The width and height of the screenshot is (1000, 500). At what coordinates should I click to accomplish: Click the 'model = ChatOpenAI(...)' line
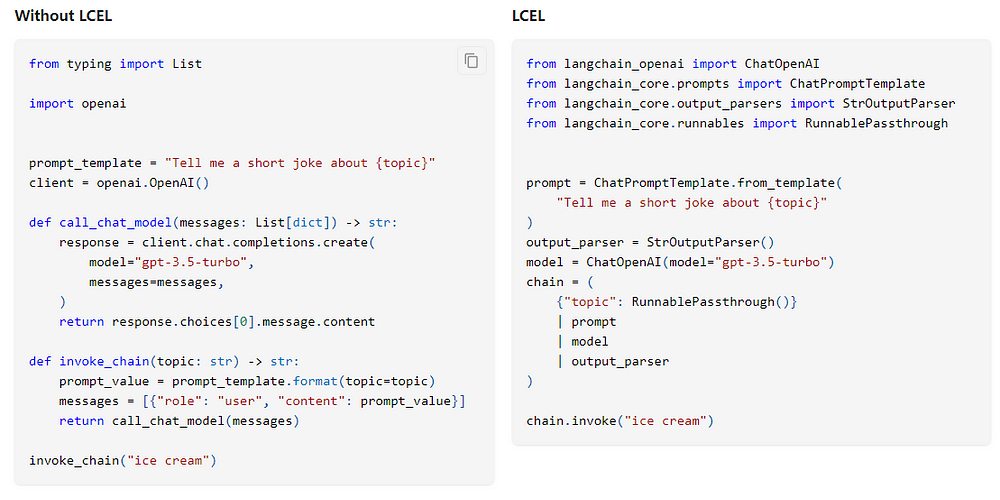pyautogui.click(x=680, y=262)
